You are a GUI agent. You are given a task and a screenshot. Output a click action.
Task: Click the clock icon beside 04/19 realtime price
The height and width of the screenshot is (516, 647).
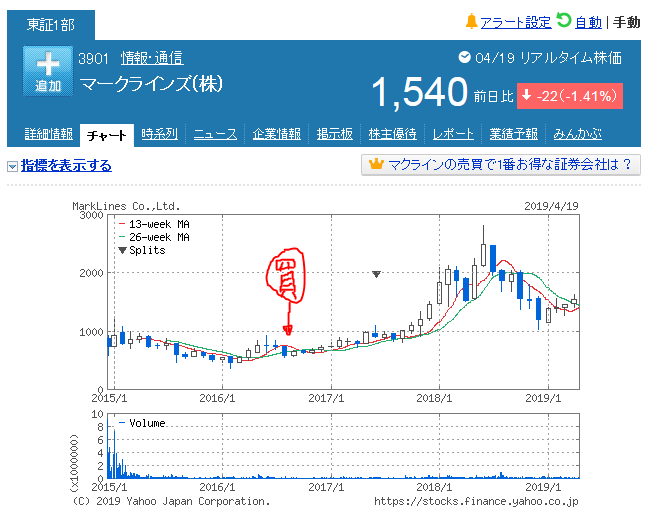click(465, 57)
